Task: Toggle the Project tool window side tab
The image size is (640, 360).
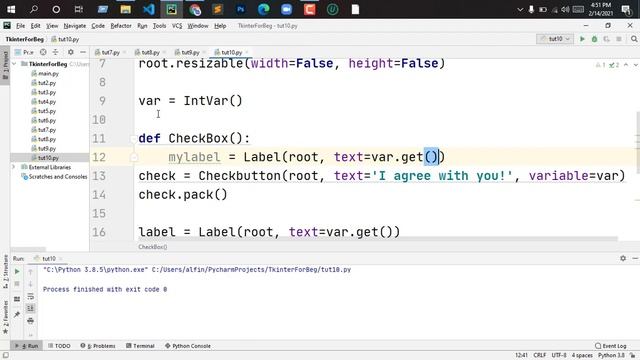Action: pyautogui.click(x=5, y=65)
